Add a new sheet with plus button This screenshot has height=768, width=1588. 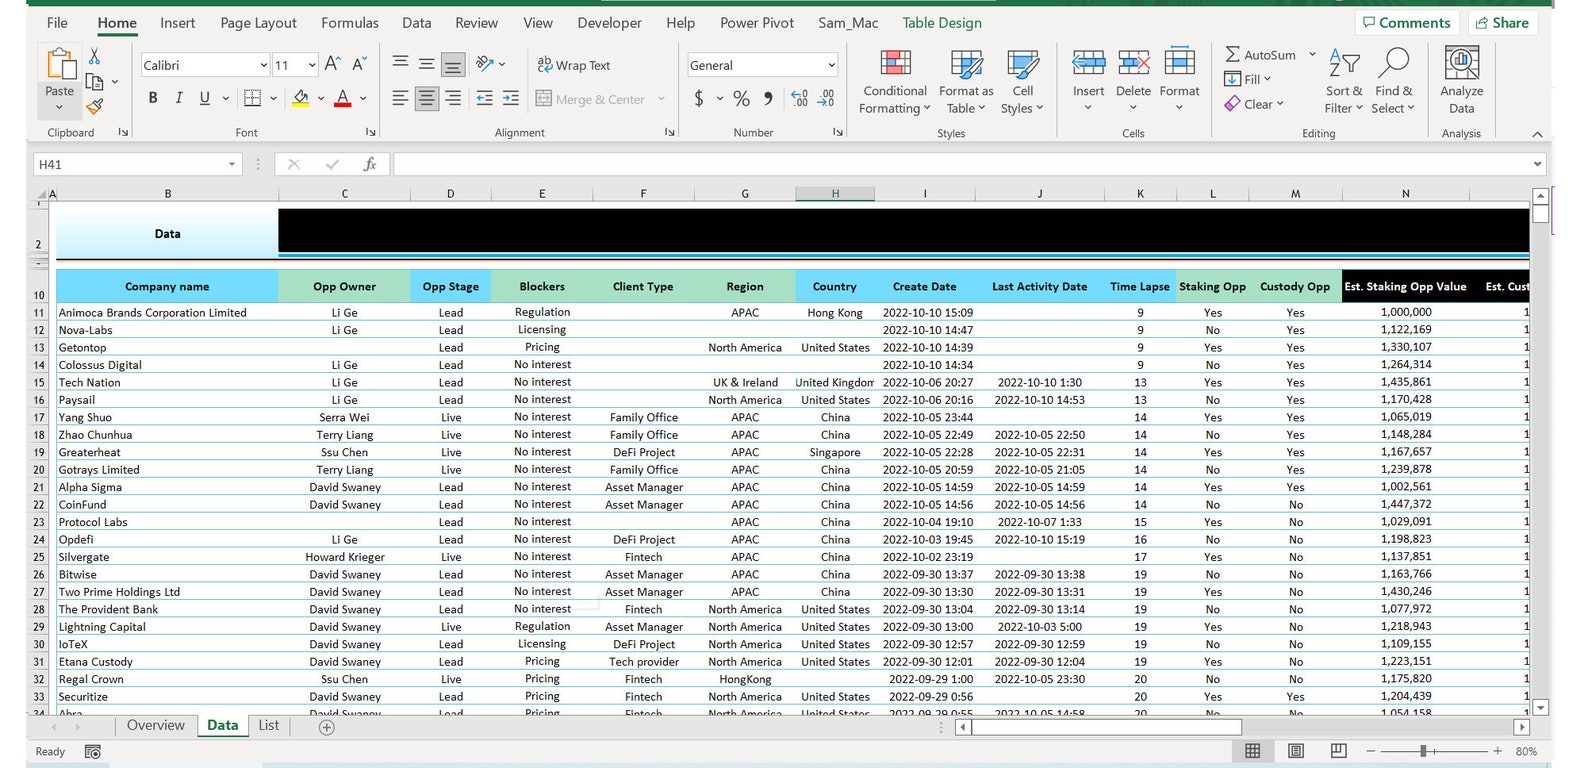pyautogui.click(x=326, y=727)
